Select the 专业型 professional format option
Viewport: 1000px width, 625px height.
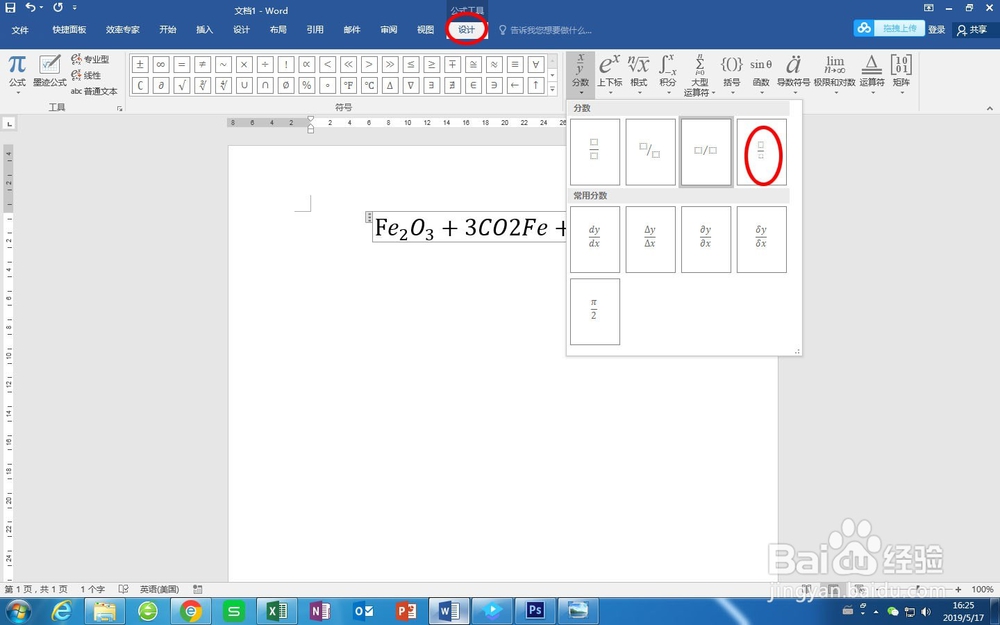click(x=90, y=59)
